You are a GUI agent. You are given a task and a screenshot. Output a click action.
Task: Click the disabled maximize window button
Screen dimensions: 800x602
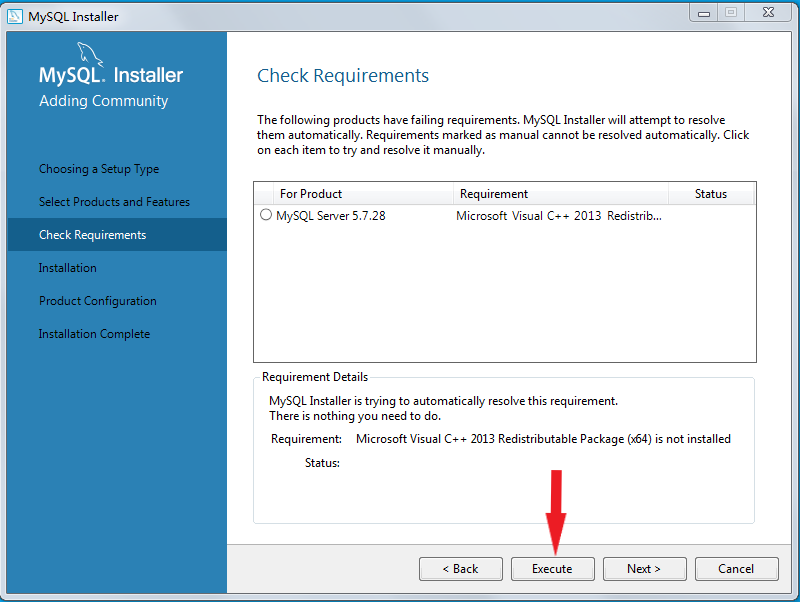(731, 13)
